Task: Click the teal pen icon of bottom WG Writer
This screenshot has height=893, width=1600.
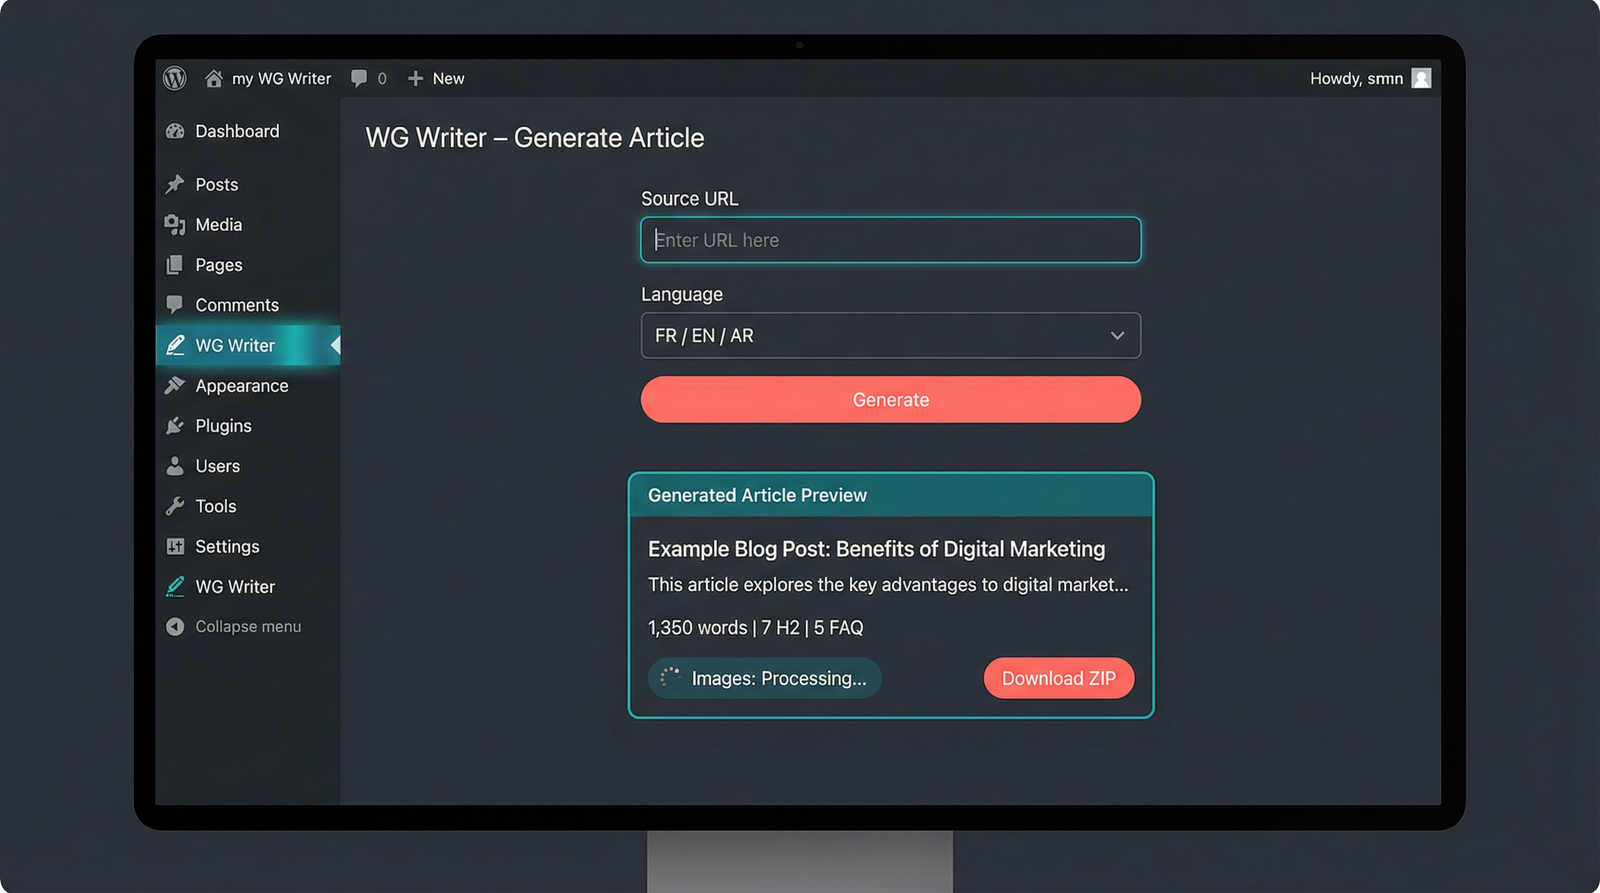Action: click(175, 587)
